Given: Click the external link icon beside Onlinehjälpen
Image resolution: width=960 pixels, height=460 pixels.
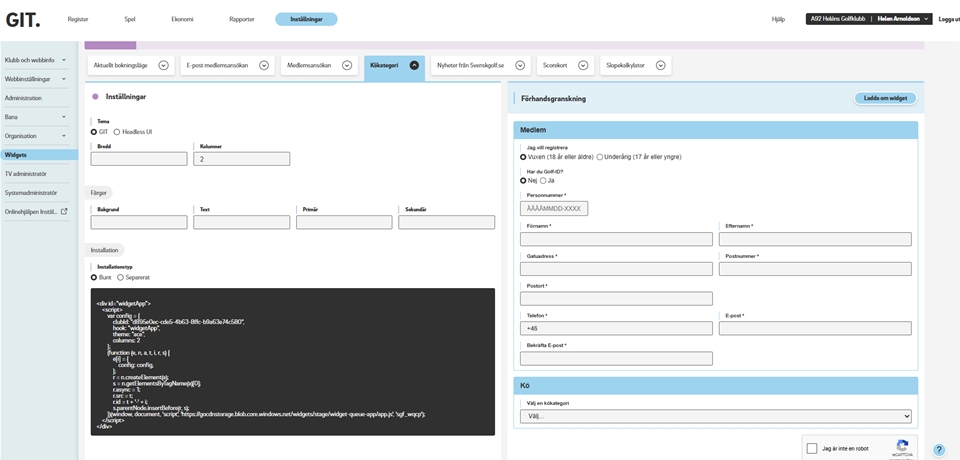Looking at the screenshot, I should 65,211.
